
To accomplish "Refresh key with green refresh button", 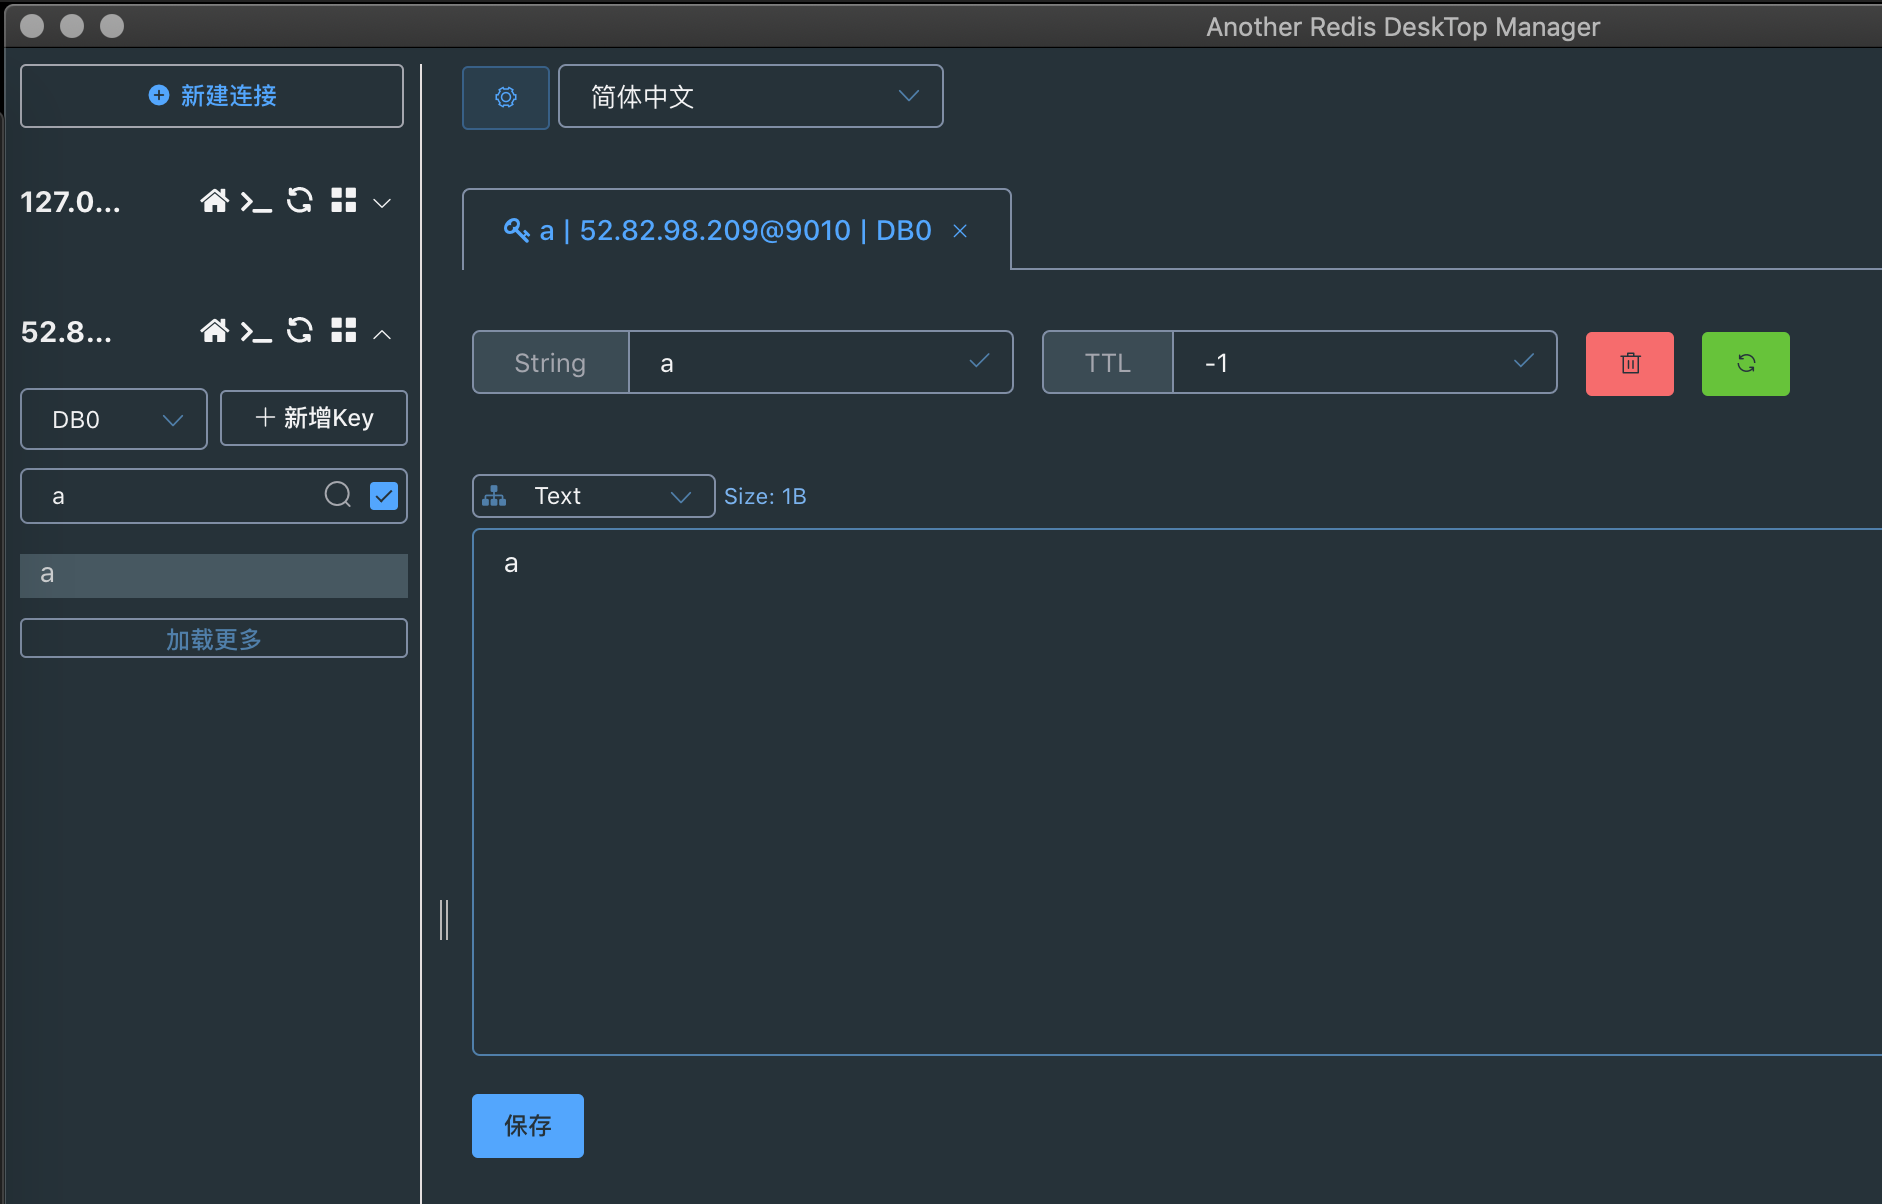I will coord(1746,364).
